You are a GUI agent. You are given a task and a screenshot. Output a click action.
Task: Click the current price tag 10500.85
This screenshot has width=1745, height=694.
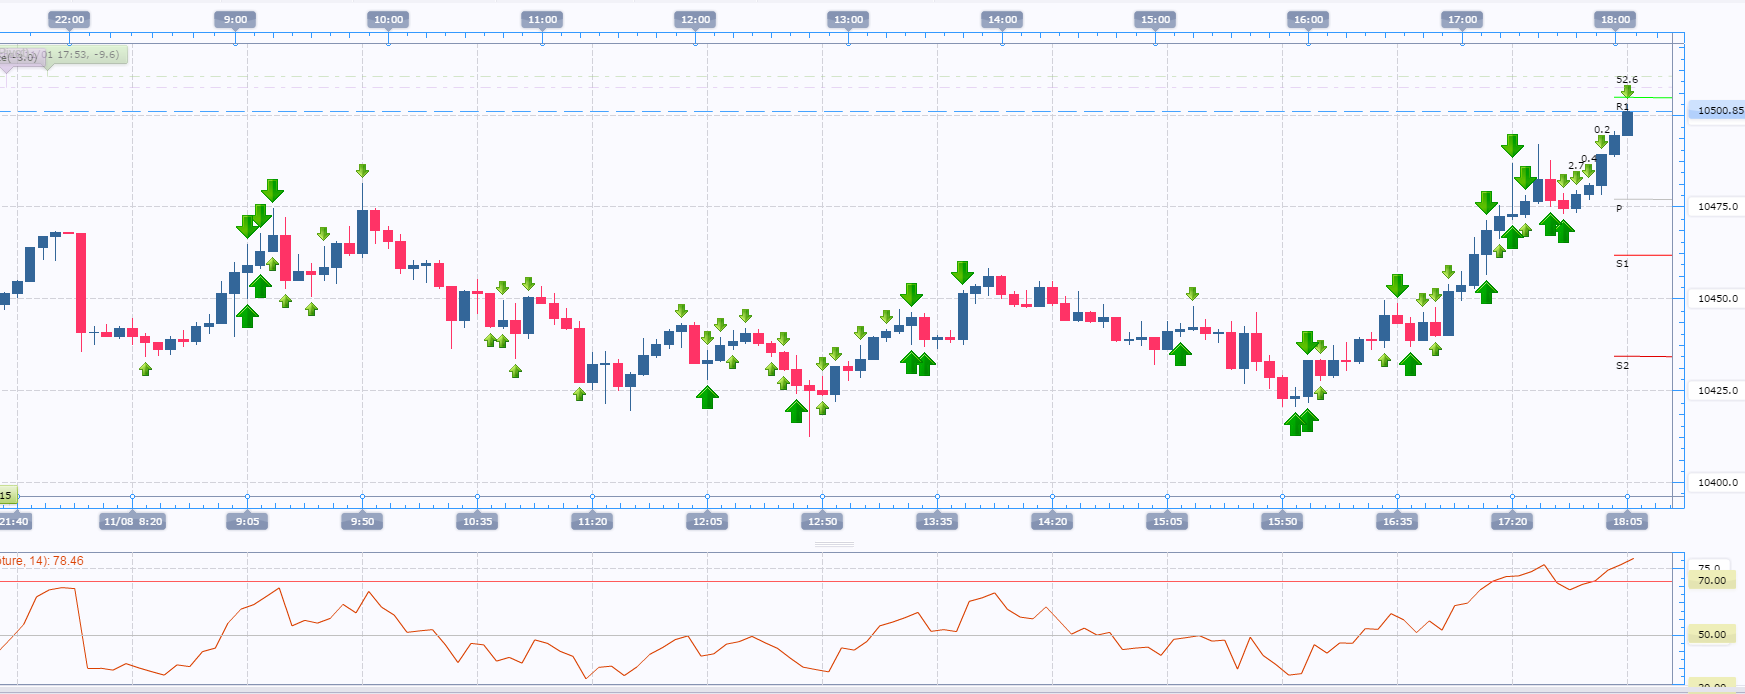(1718, 110)
